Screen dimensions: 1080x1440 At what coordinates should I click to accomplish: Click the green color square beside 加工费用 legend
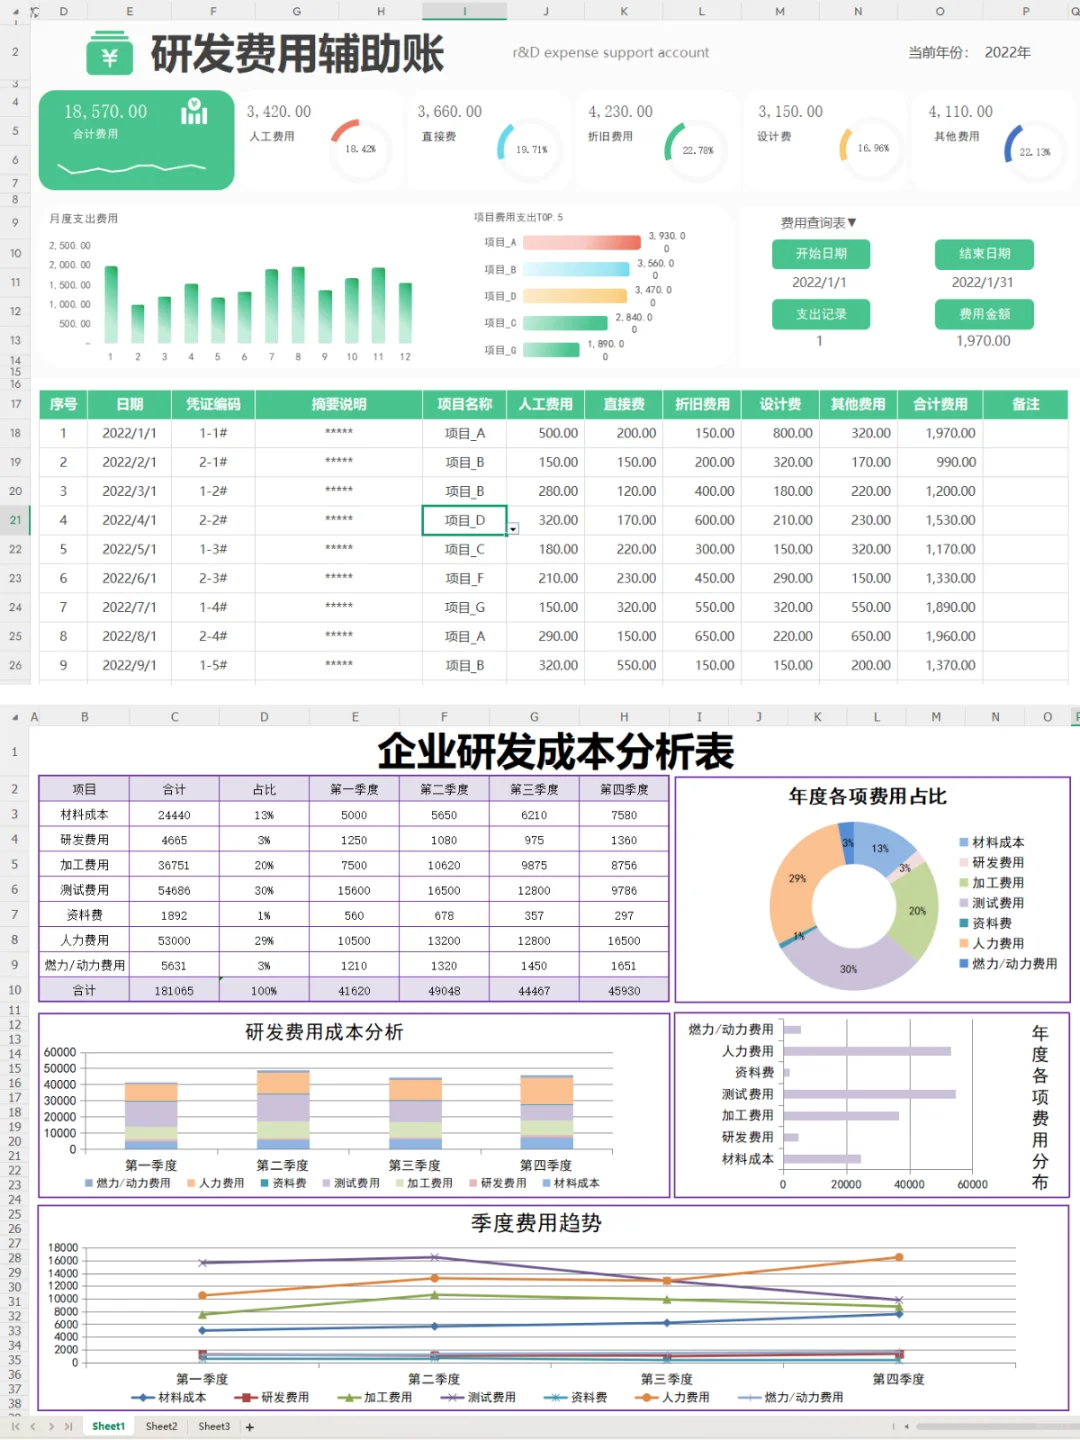[x=964, y=882]
